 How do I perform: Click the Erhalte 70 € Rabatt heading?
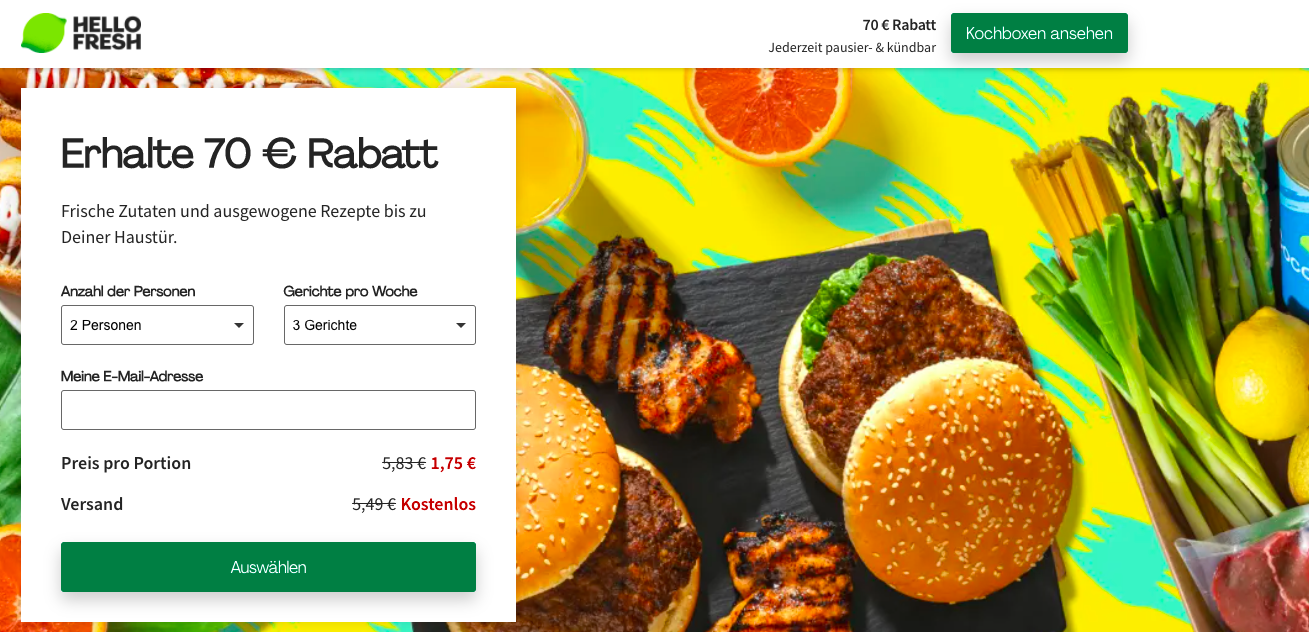(x=249, y=154)
